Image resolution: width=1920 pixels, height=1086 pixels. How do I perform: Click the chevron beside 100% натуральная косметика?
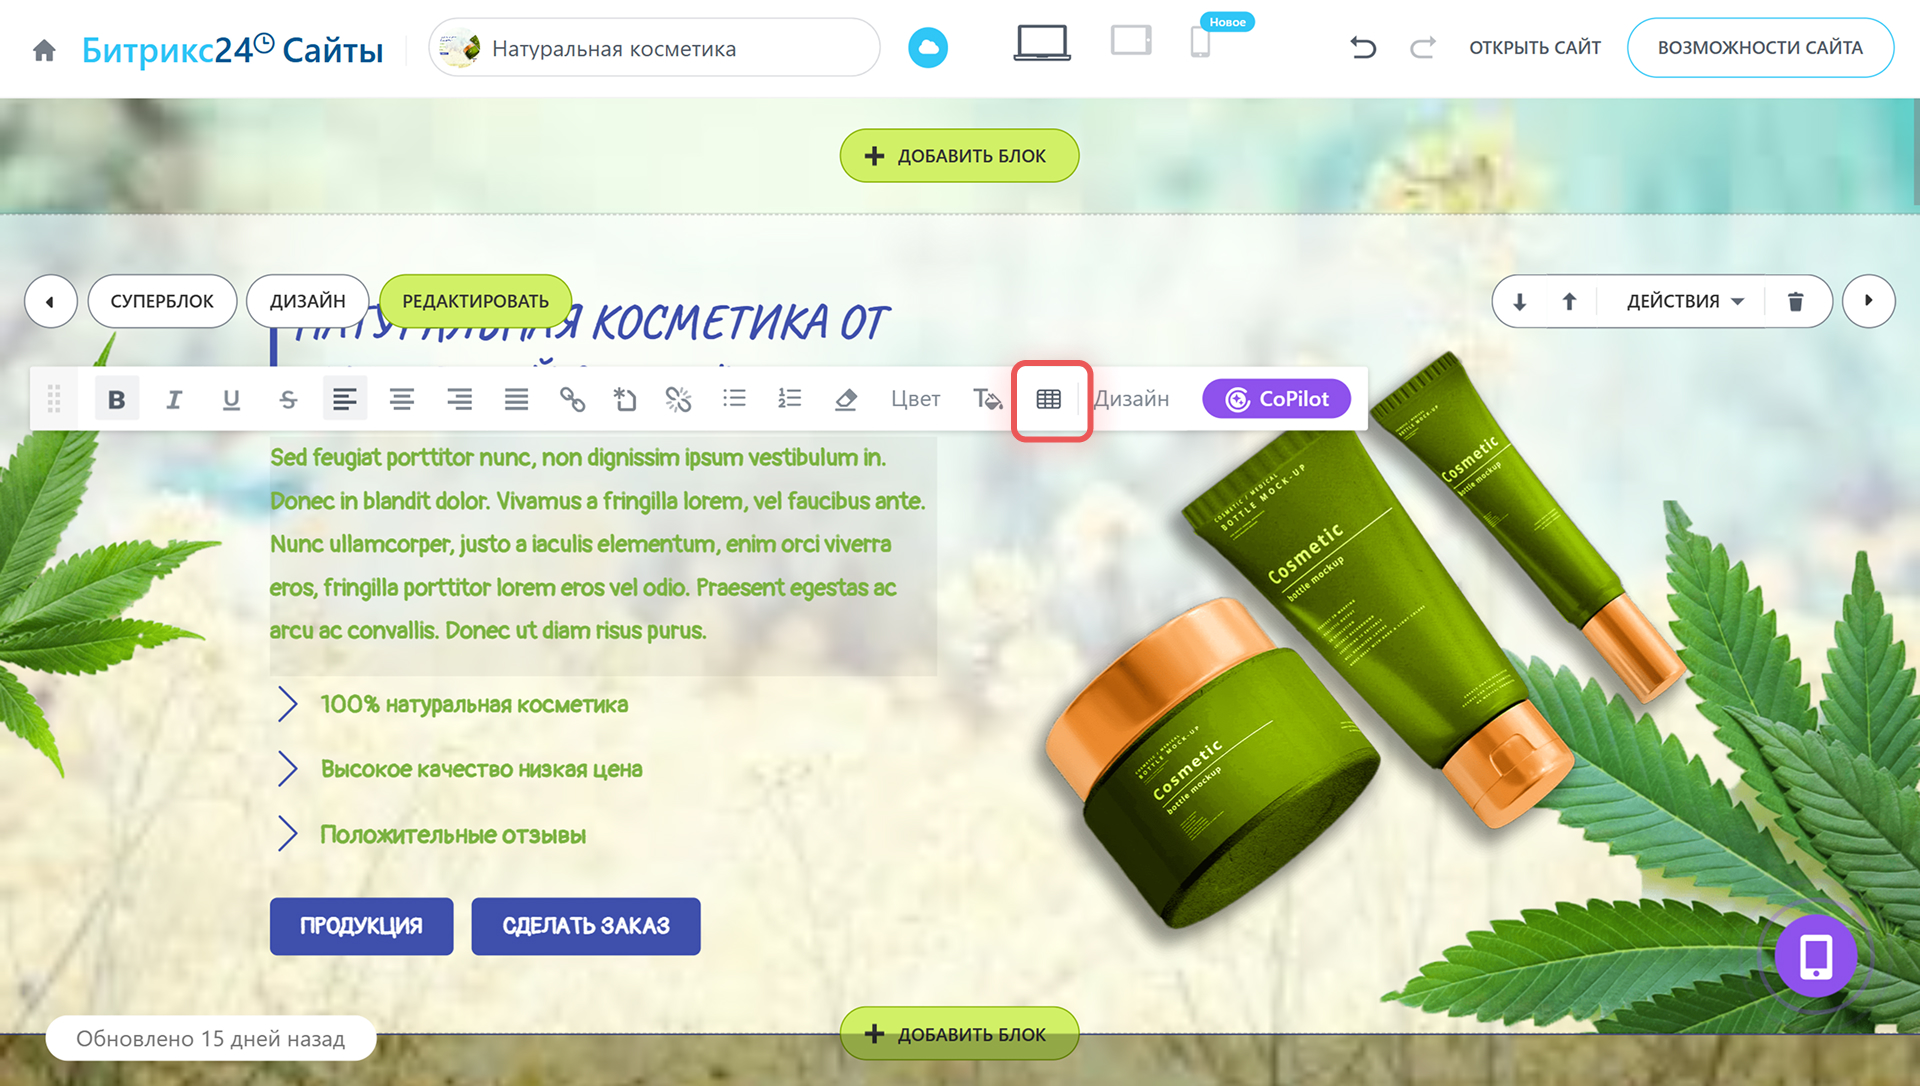[288, 704]
